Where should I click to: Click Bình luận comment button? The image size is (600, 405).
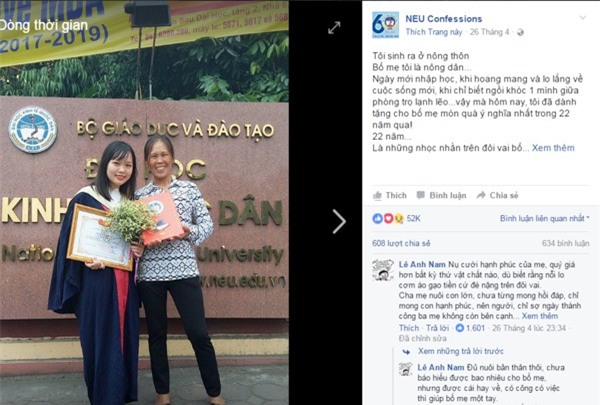point(441,195)
